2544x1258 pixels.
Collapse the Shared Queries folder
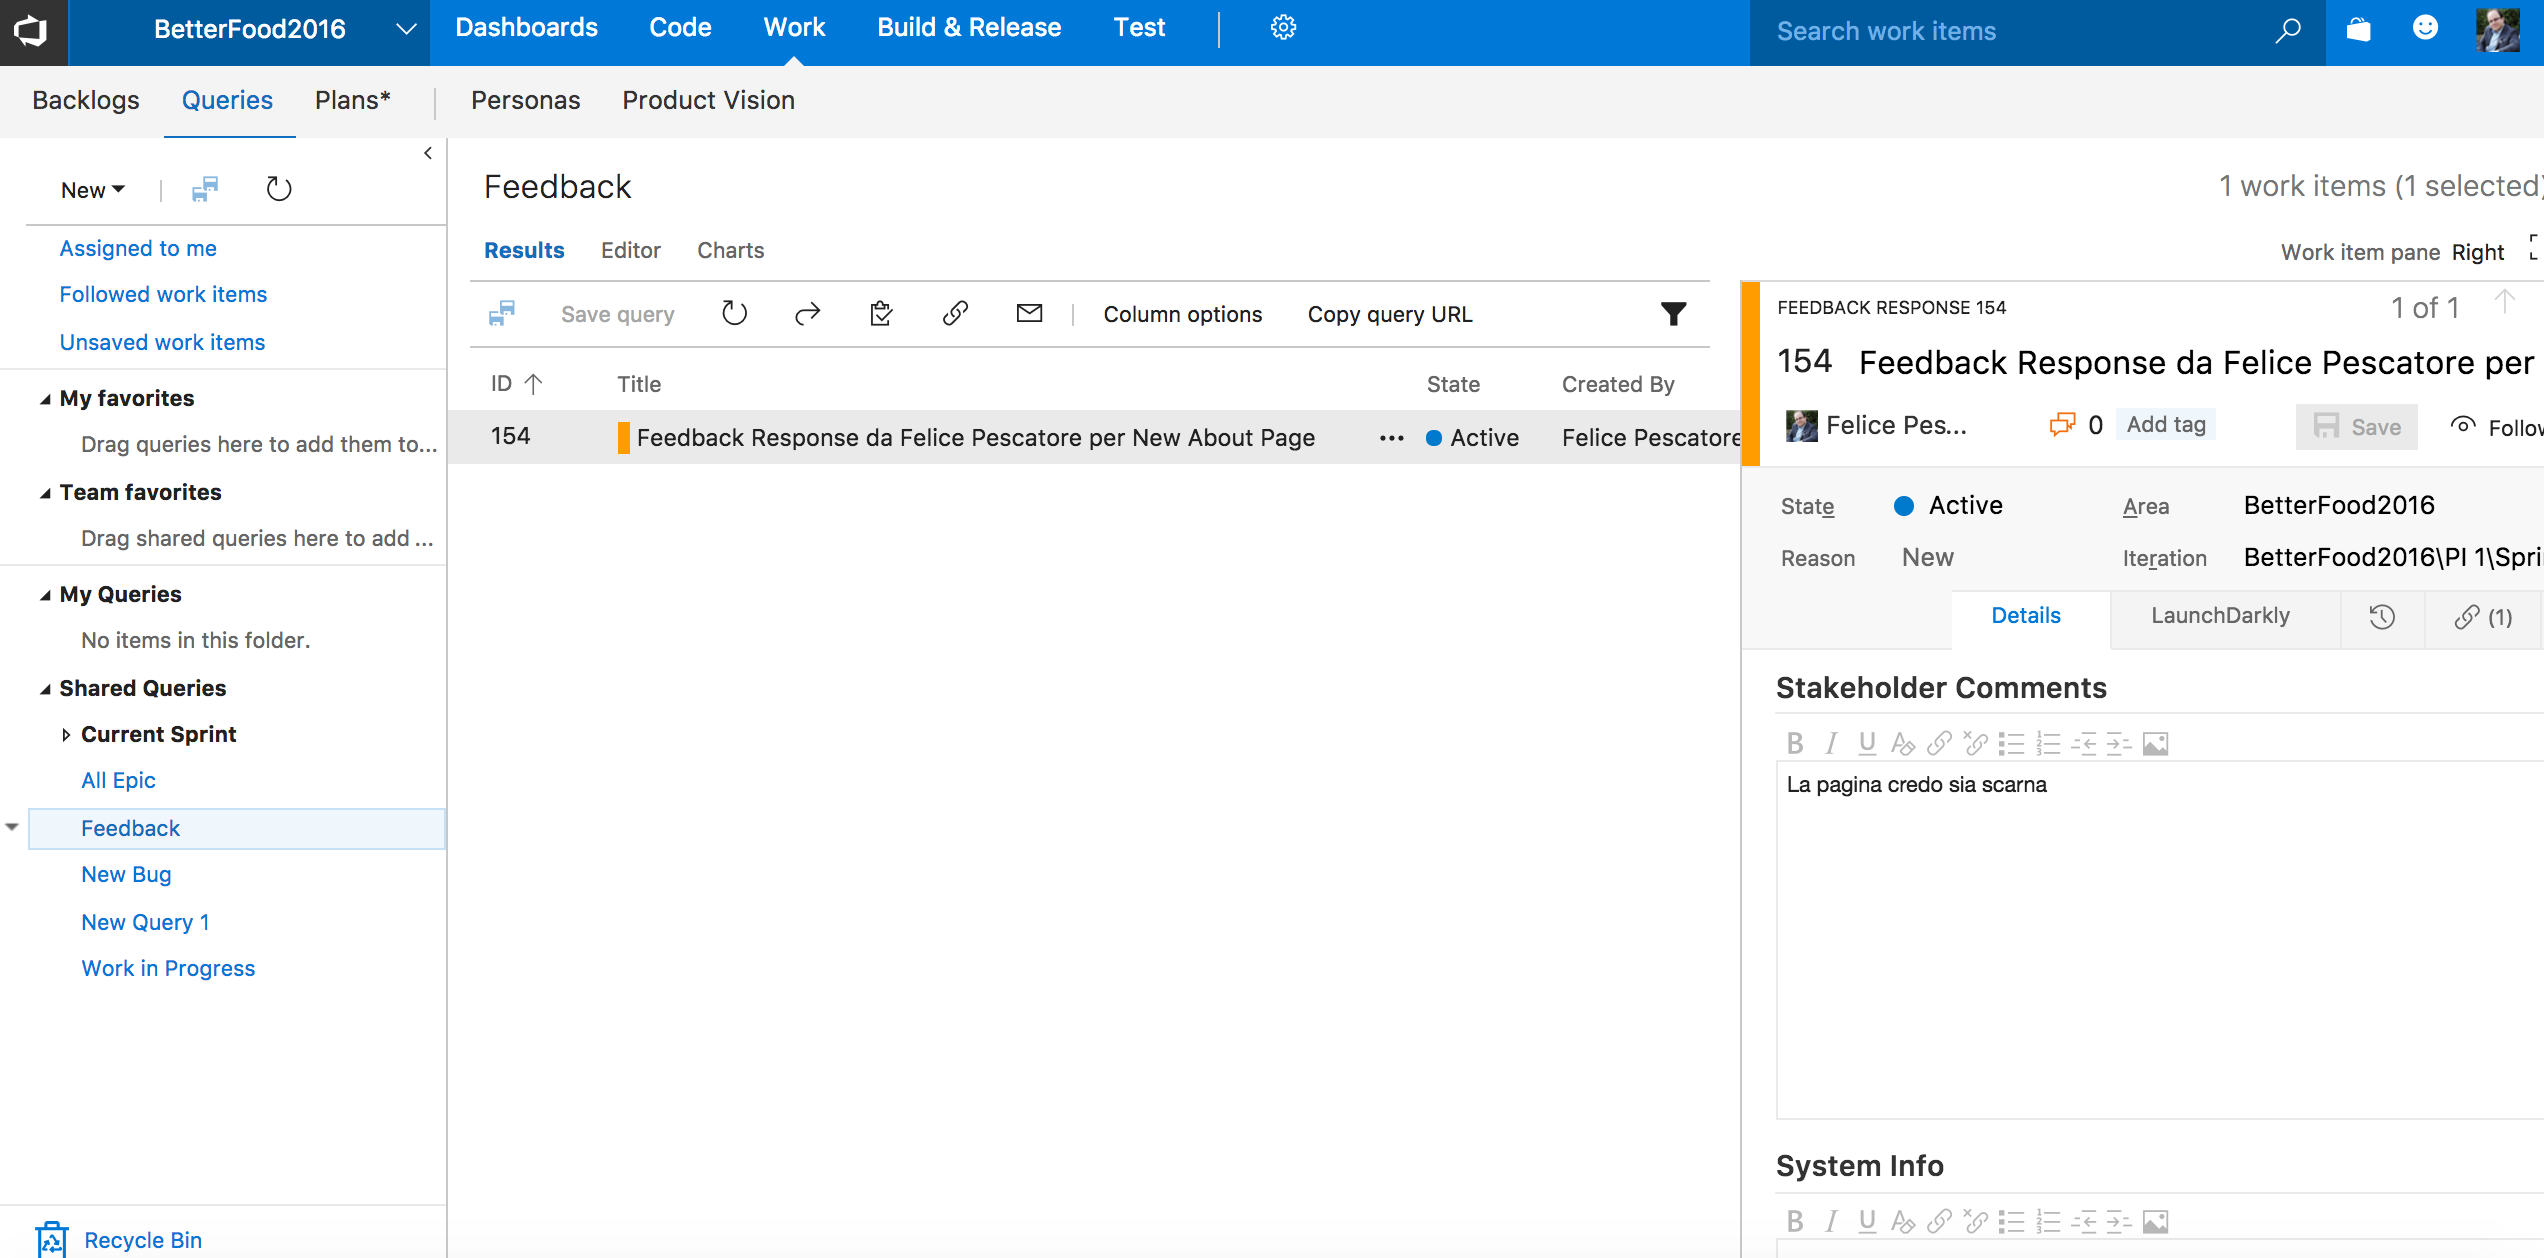tap(45, 689)
